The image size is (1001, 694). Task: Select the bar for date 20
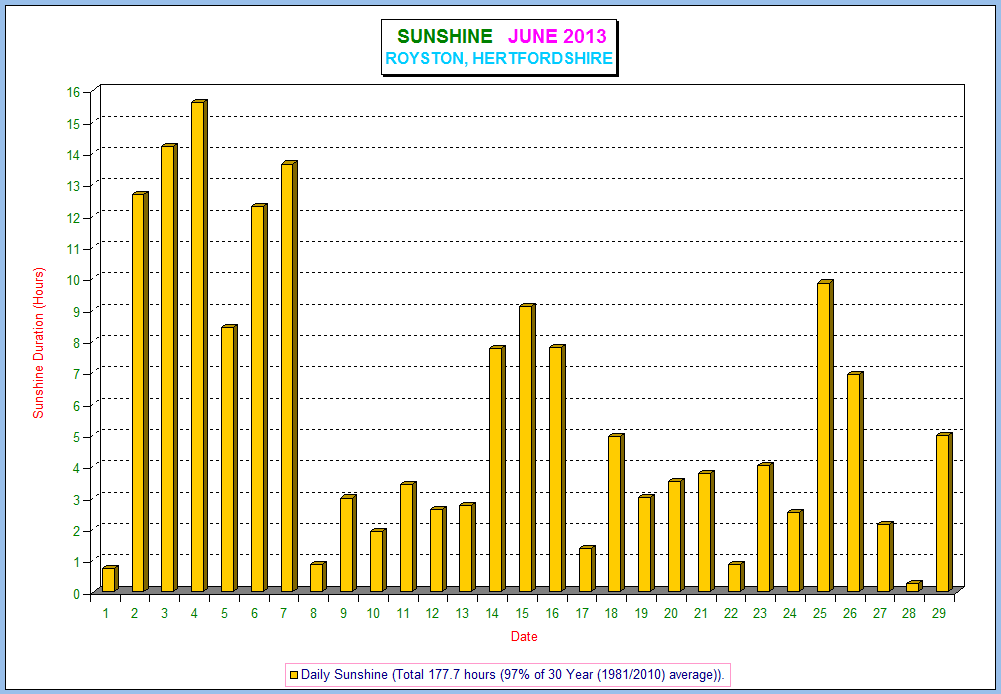click(677, 535)
